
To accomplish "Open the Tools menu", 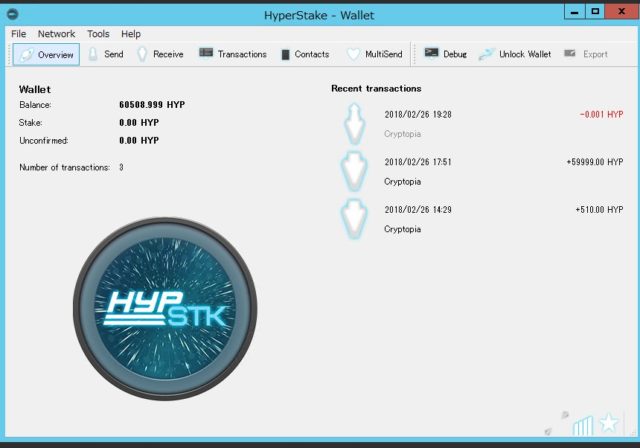I will pos(98,34).
